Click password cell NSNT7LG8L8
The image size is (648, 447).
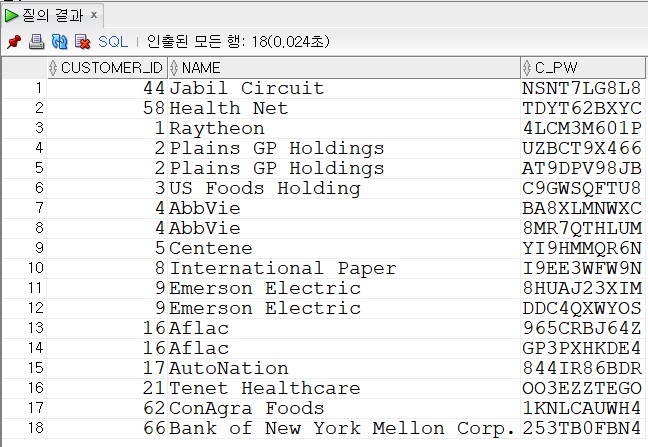[x=583, y=88]
